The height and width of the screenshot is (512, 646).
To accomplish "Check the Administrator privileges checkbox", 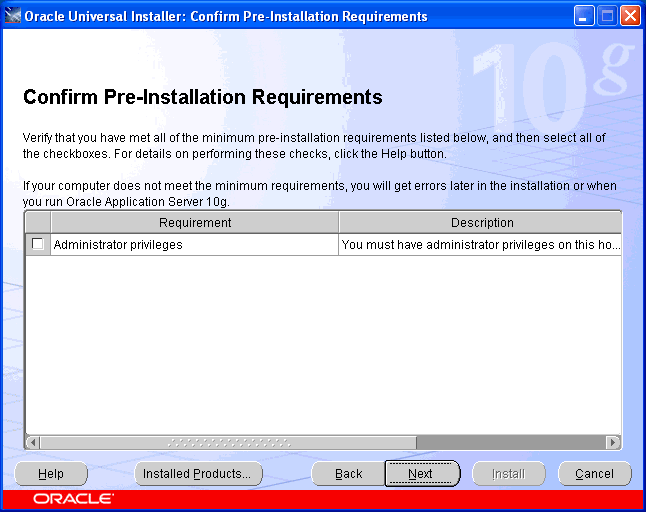I will pyautogui.click(x=37, y=244).
